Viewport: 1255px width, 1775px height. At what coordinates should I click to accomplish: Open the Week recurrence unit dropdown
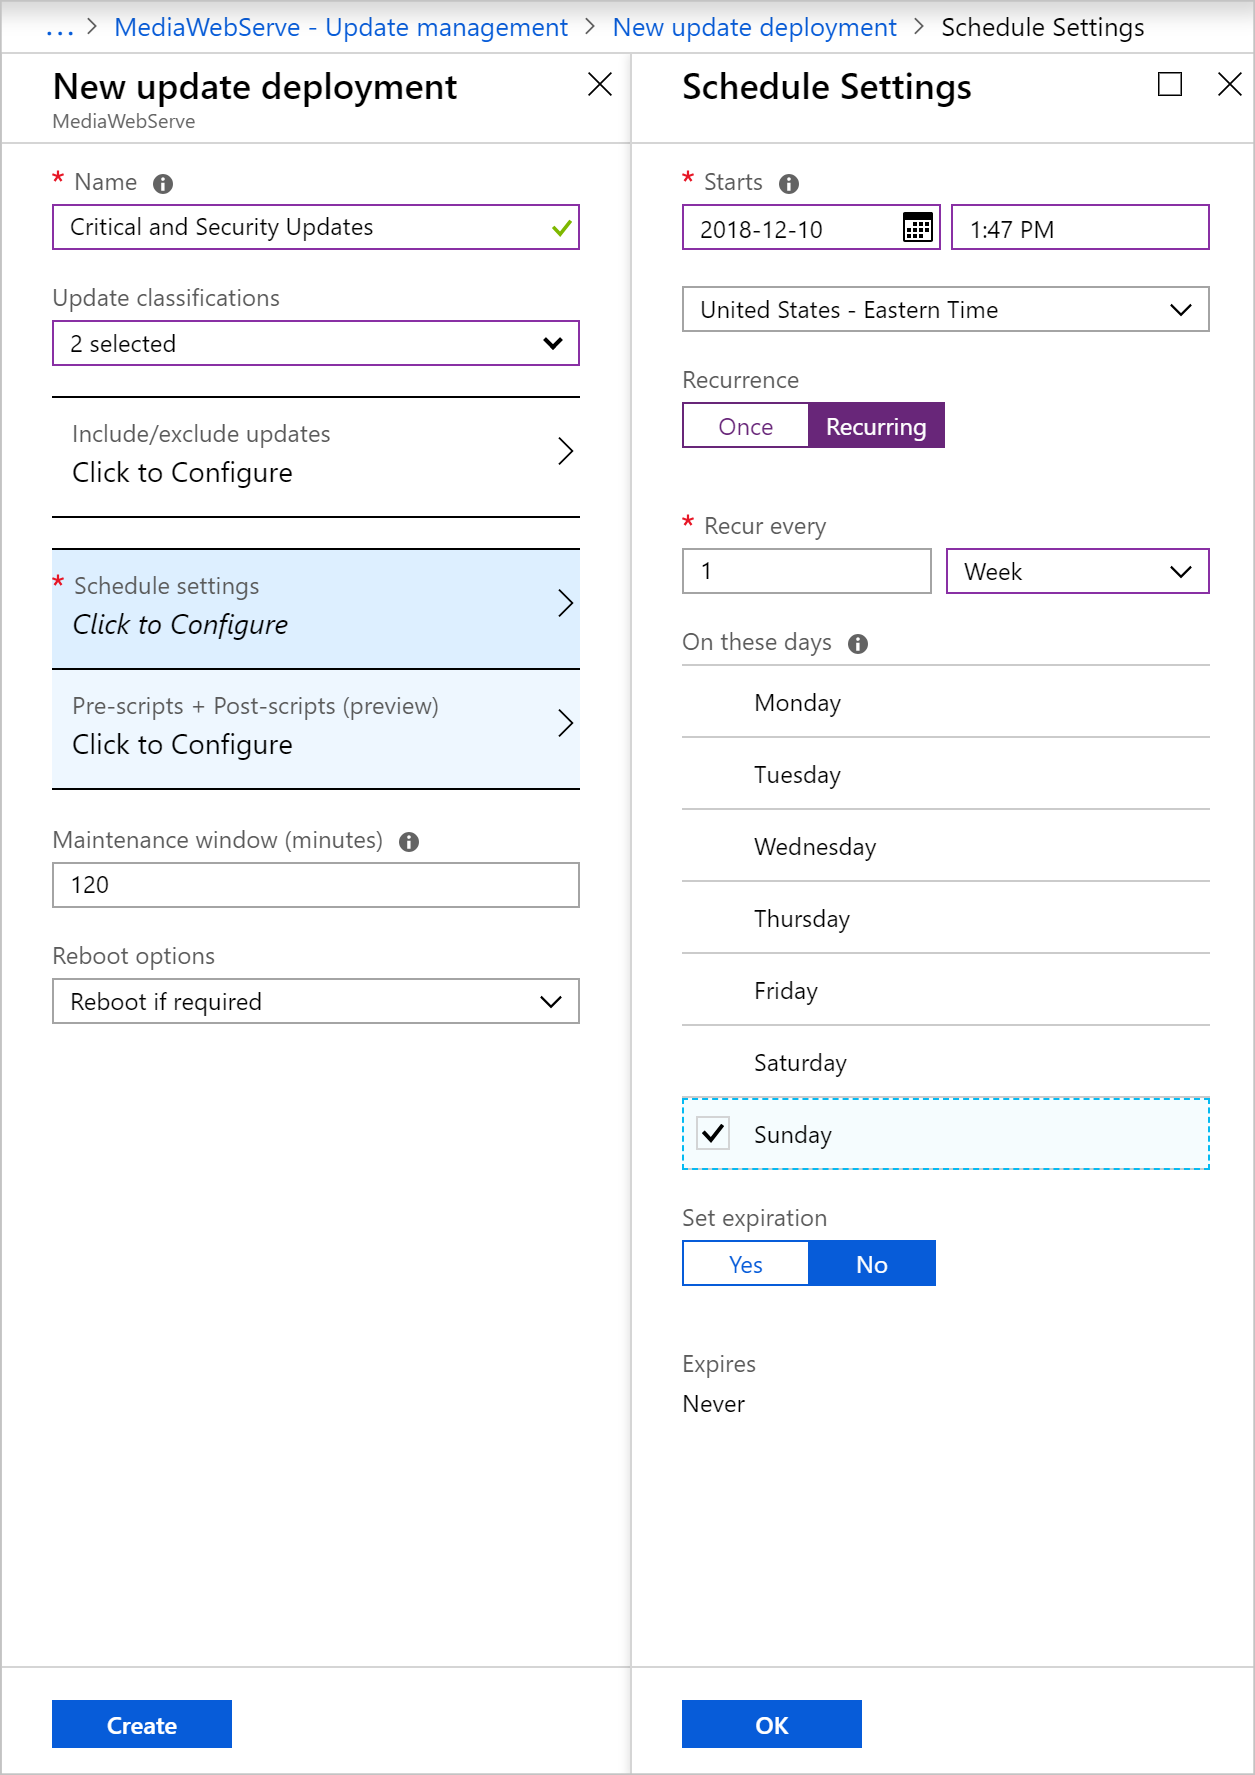tap(1078, 571)
